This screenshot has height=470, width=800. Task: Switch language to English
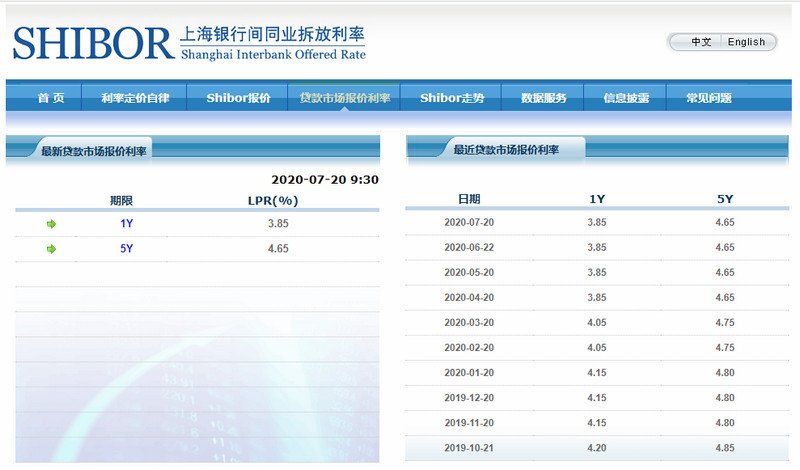tap(746, 42)
